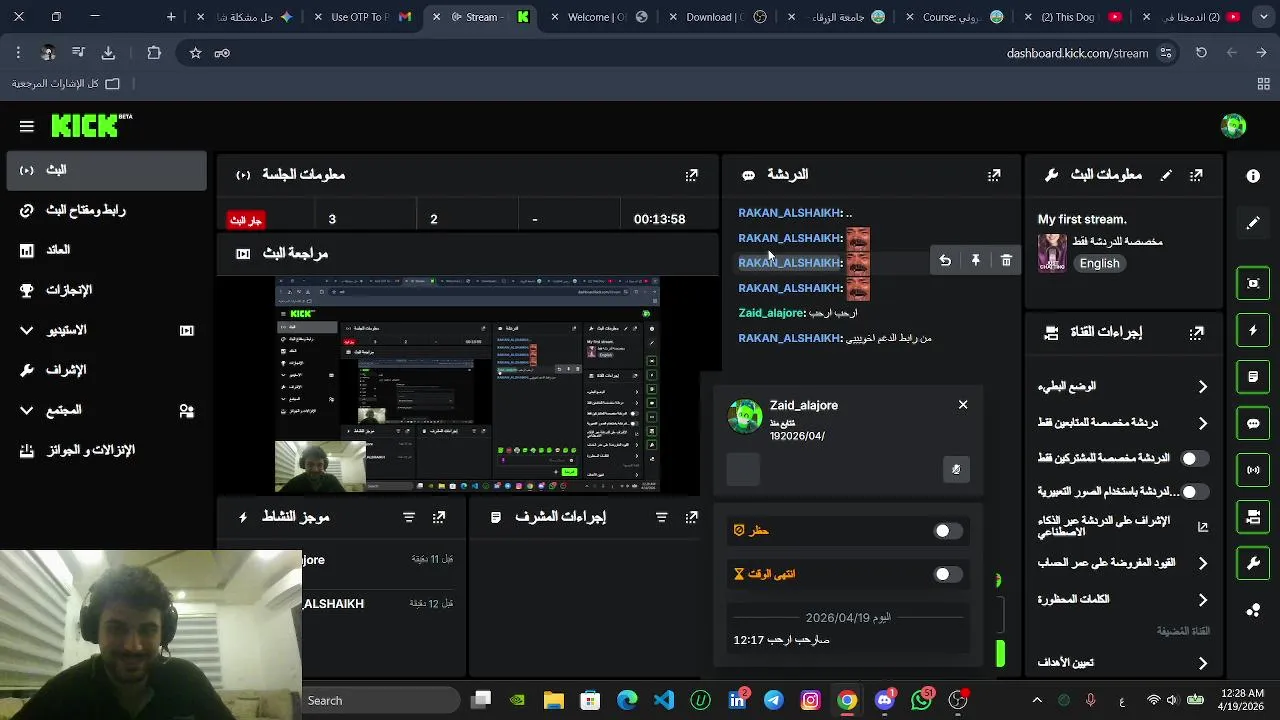The width and height of the screenshot is (1280, 720).
Task: Switch to the Welcome browser tab
Action: coord(598,17)
